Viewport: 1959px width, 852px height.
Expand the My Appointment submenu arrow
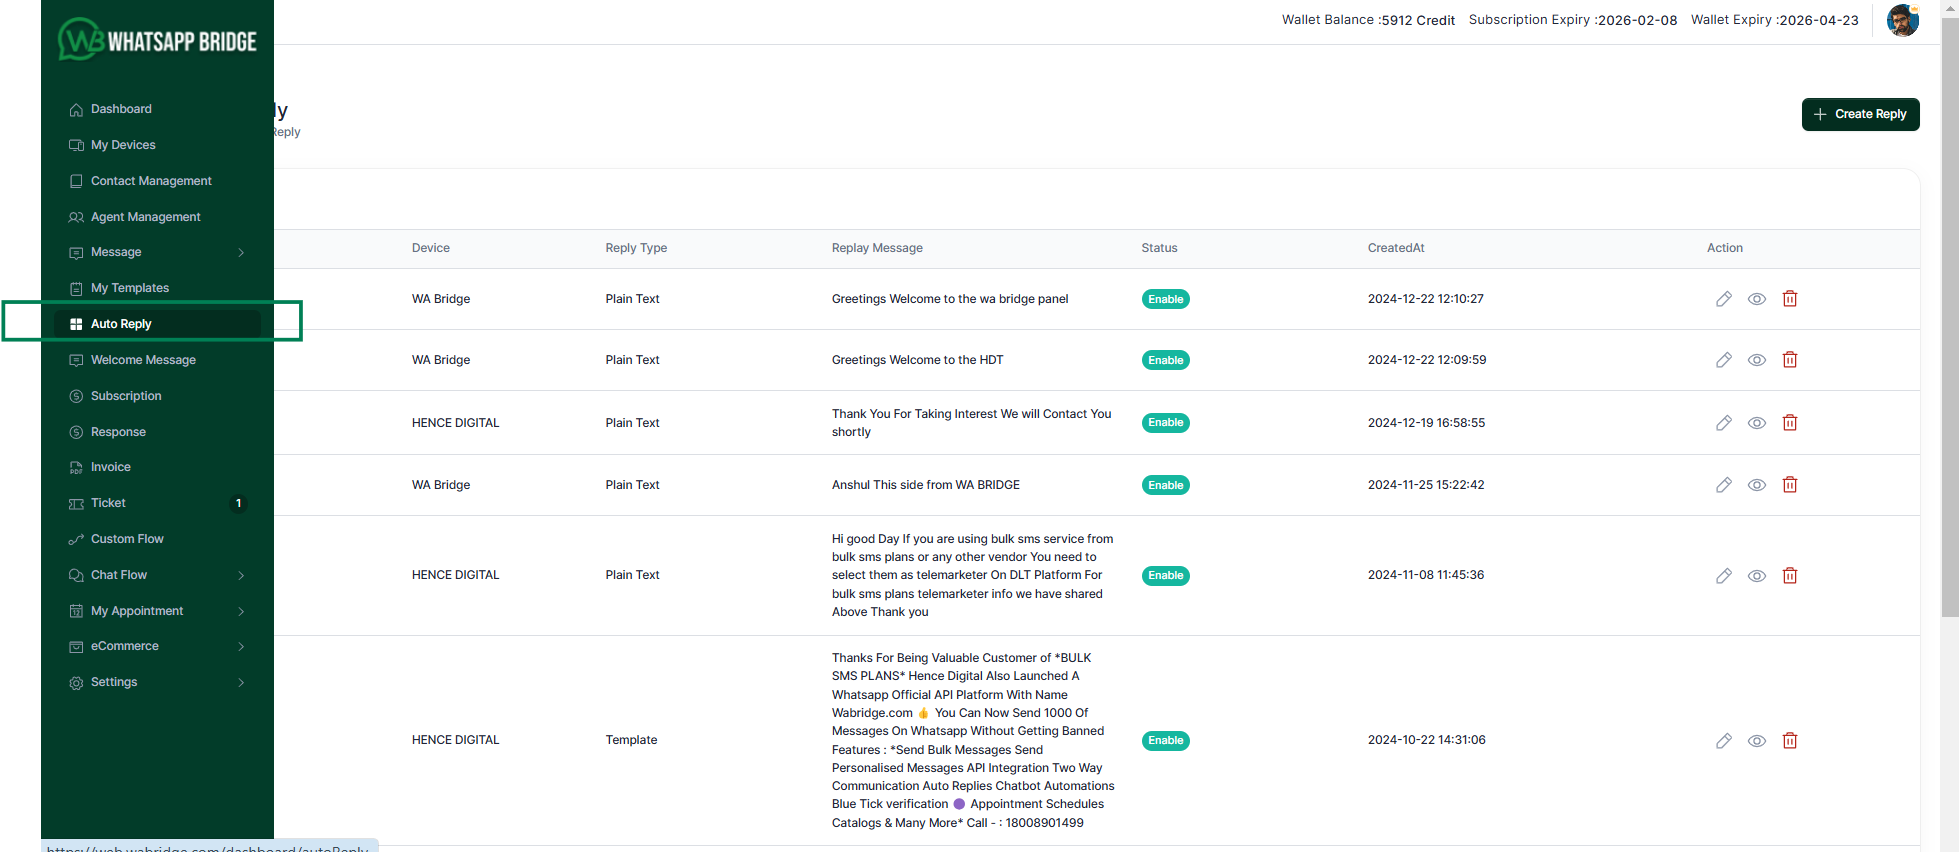(241, 611)
